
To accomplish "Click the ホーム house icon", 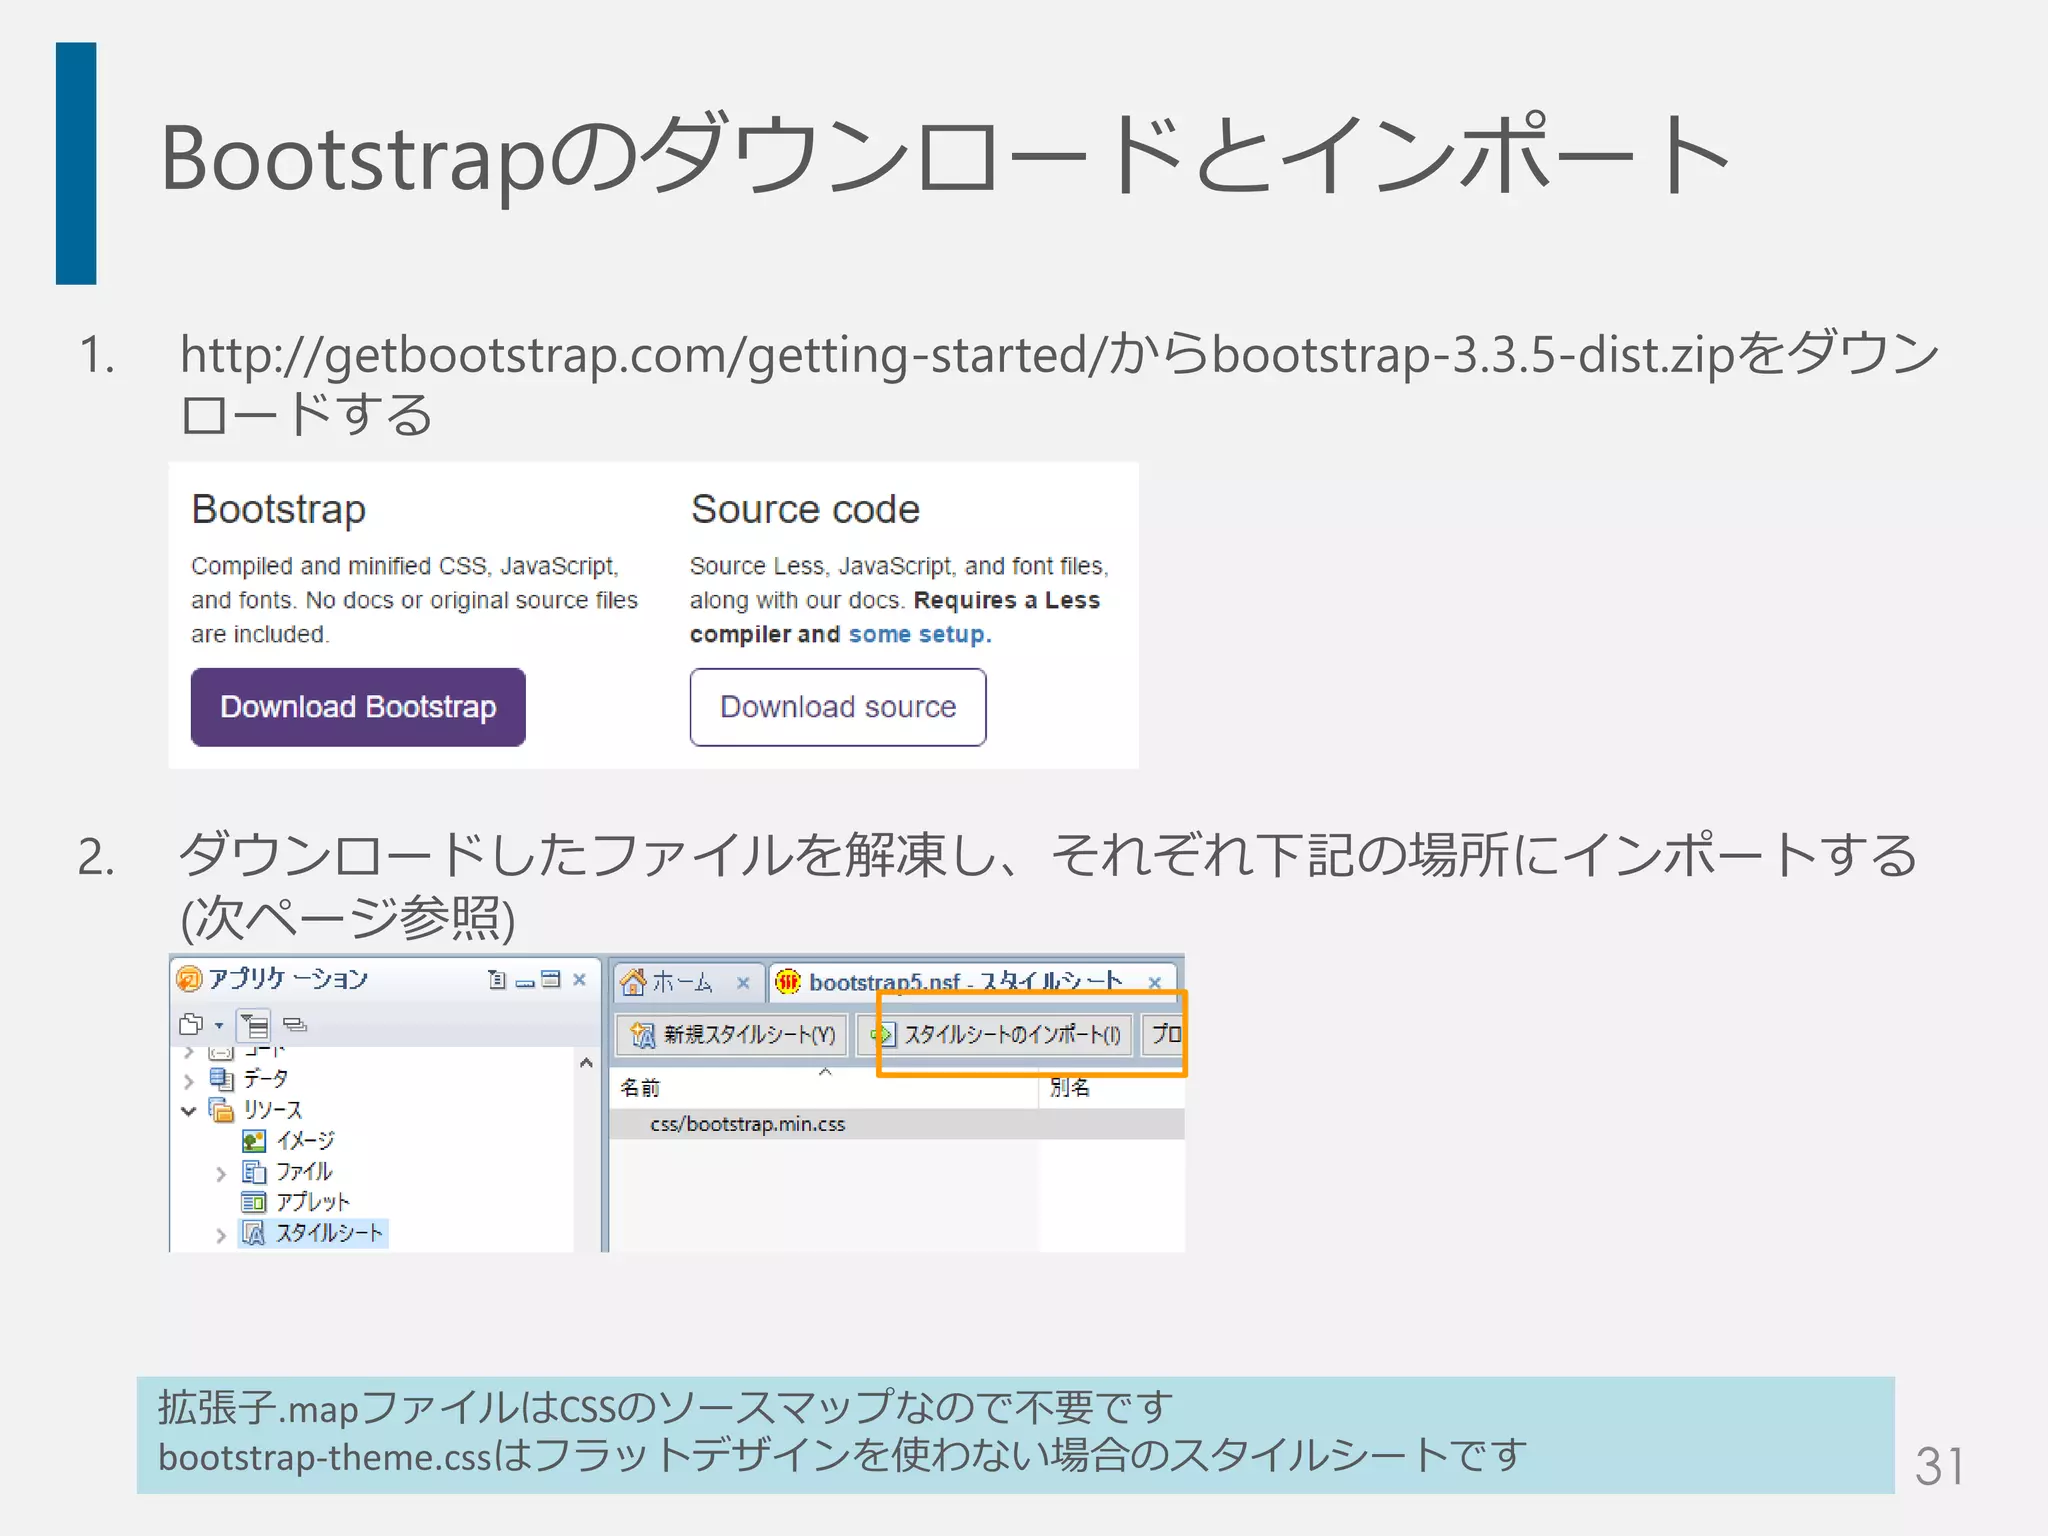I will point(633,983).
